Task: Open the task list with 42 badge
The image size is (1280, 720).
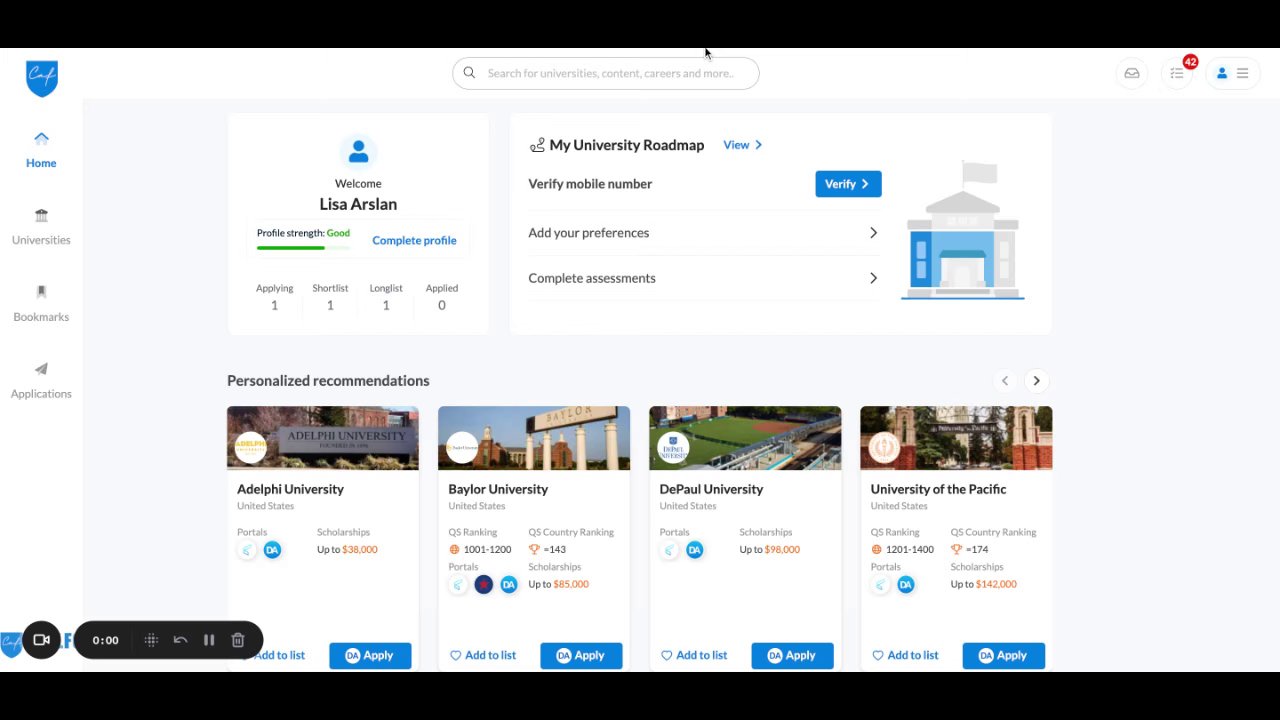Action: point(1178,73)
